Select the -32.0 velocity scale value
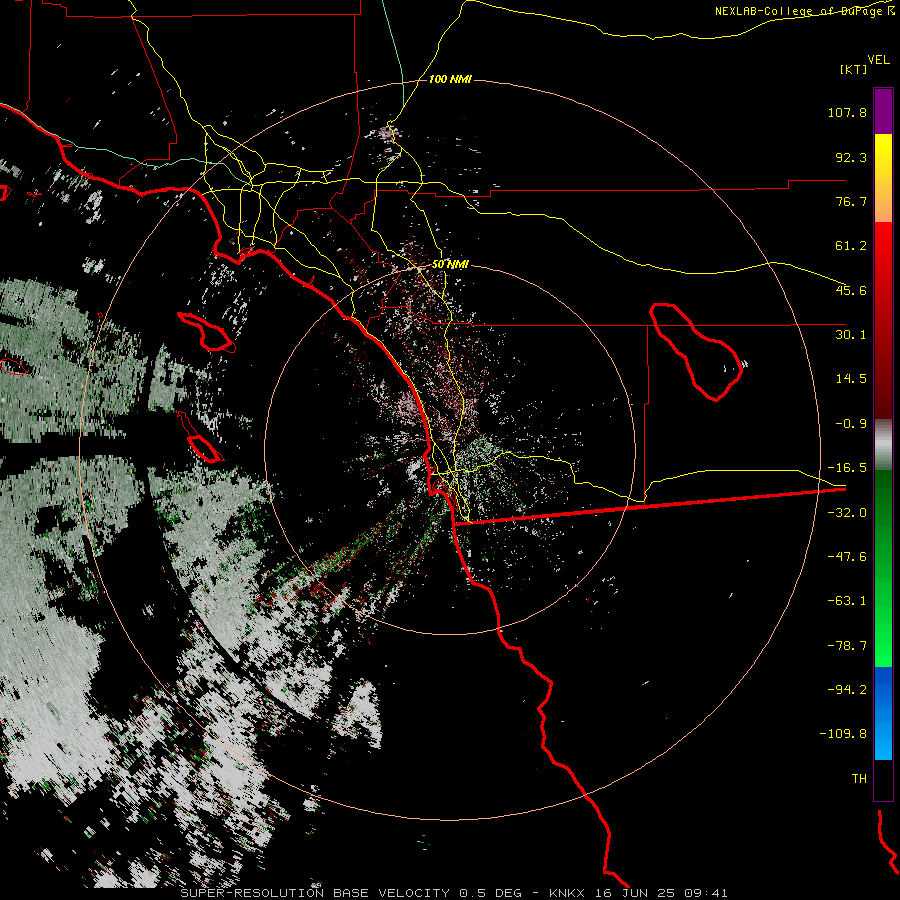Viewport: 900px width, 900px height. pyautogui.click(x=847, y=513)
